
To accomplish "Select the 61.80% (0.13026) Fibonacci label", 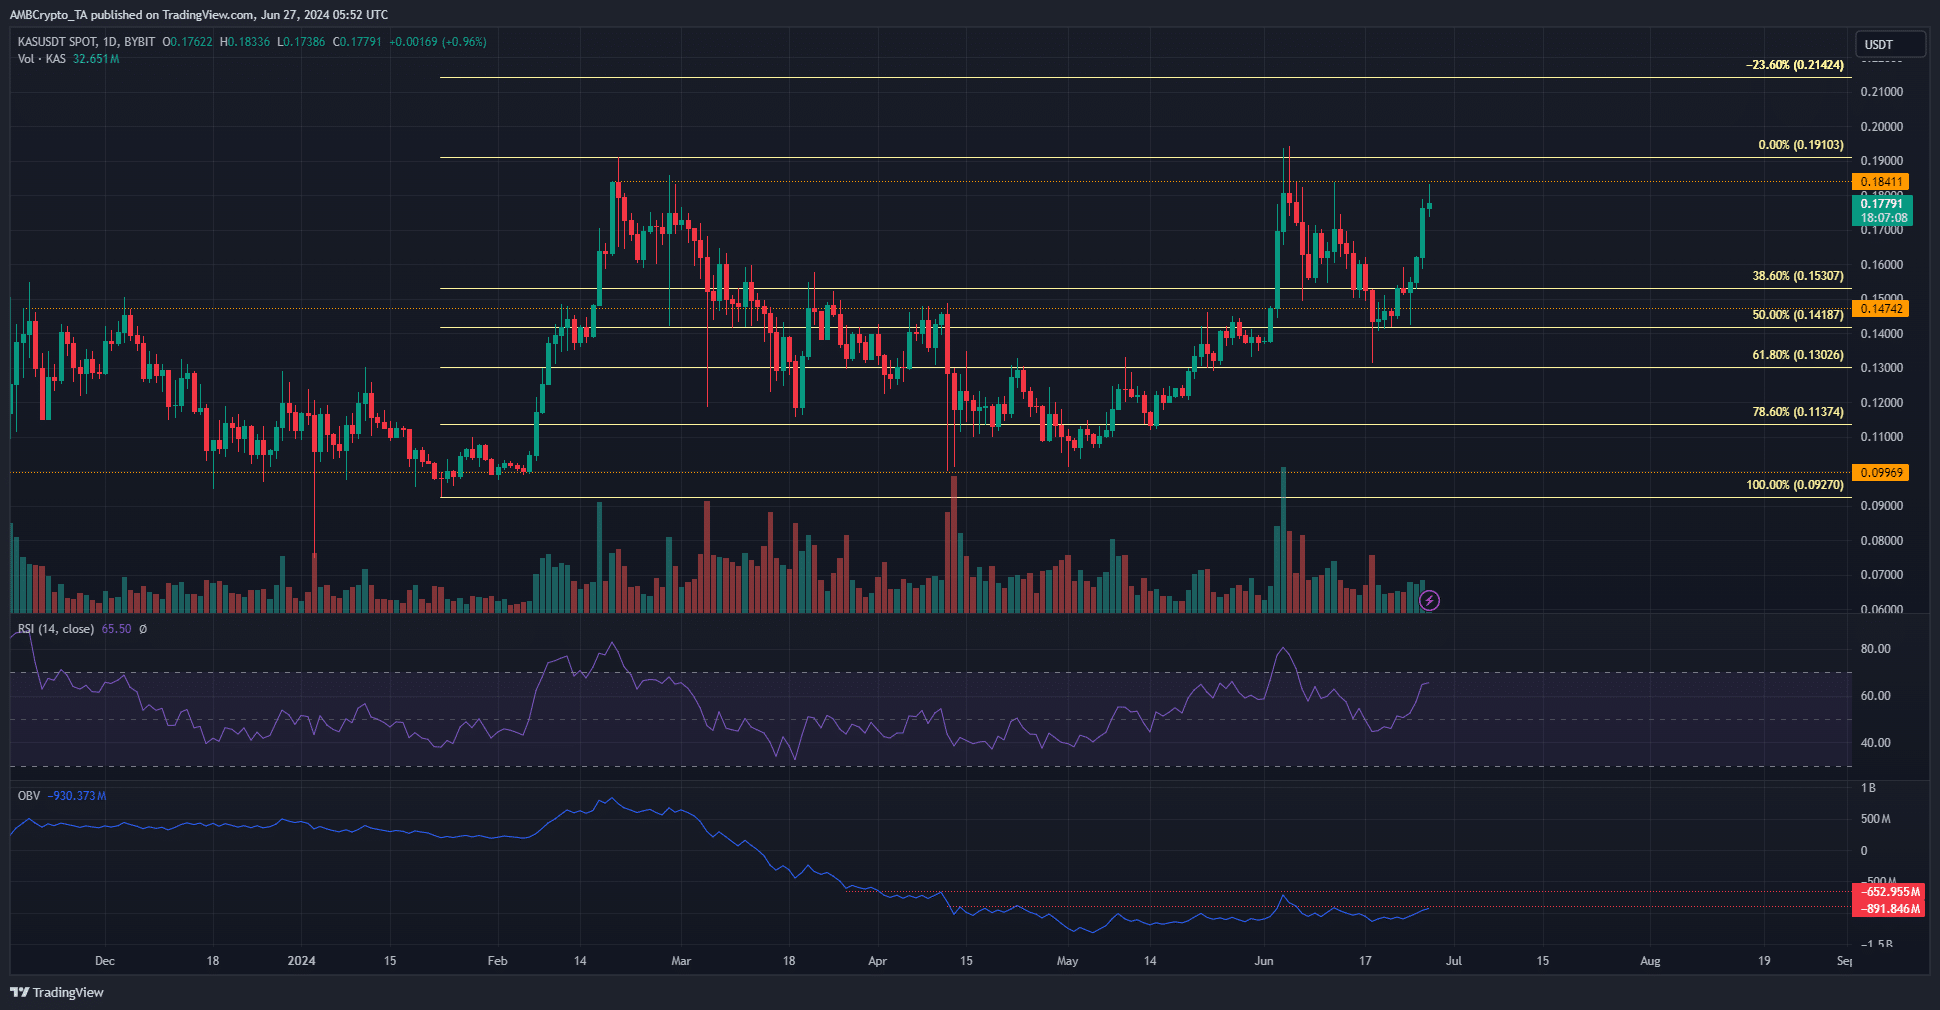I will [1798, 355].
